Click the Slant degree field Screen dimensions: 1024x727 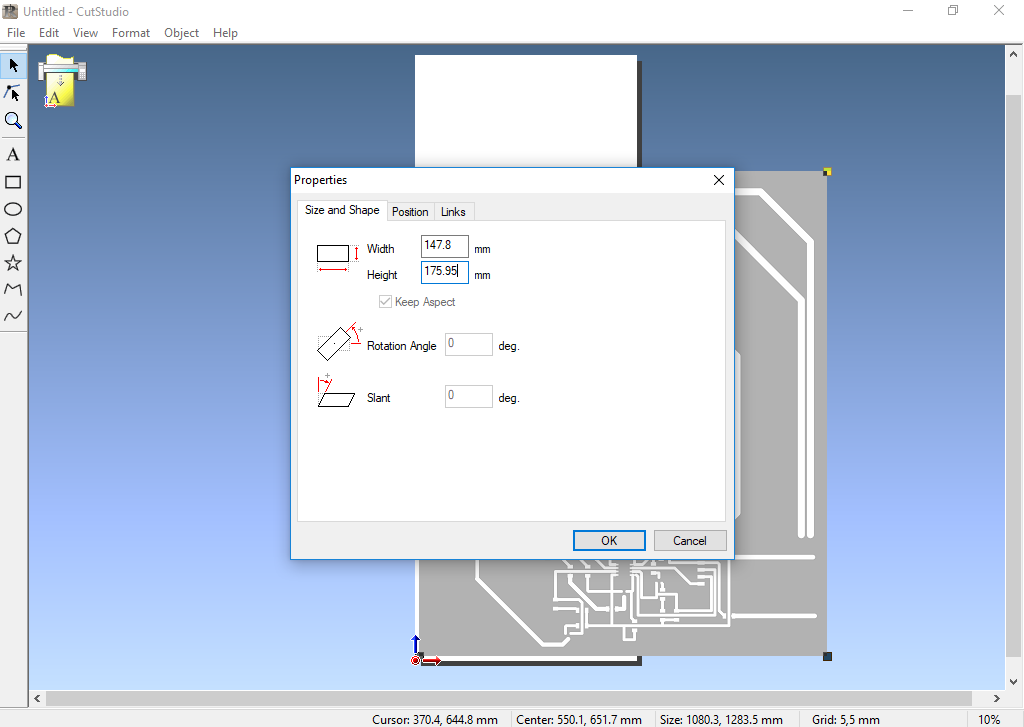coord(469,396)
